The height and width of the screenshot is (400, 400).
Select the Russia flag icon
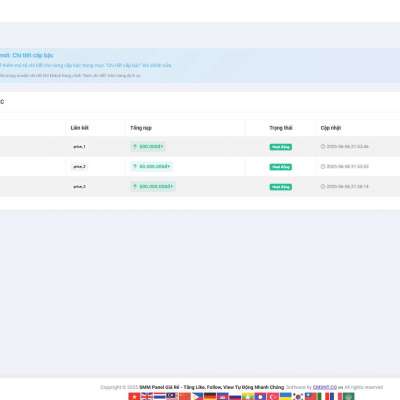(x=235, y=396)
